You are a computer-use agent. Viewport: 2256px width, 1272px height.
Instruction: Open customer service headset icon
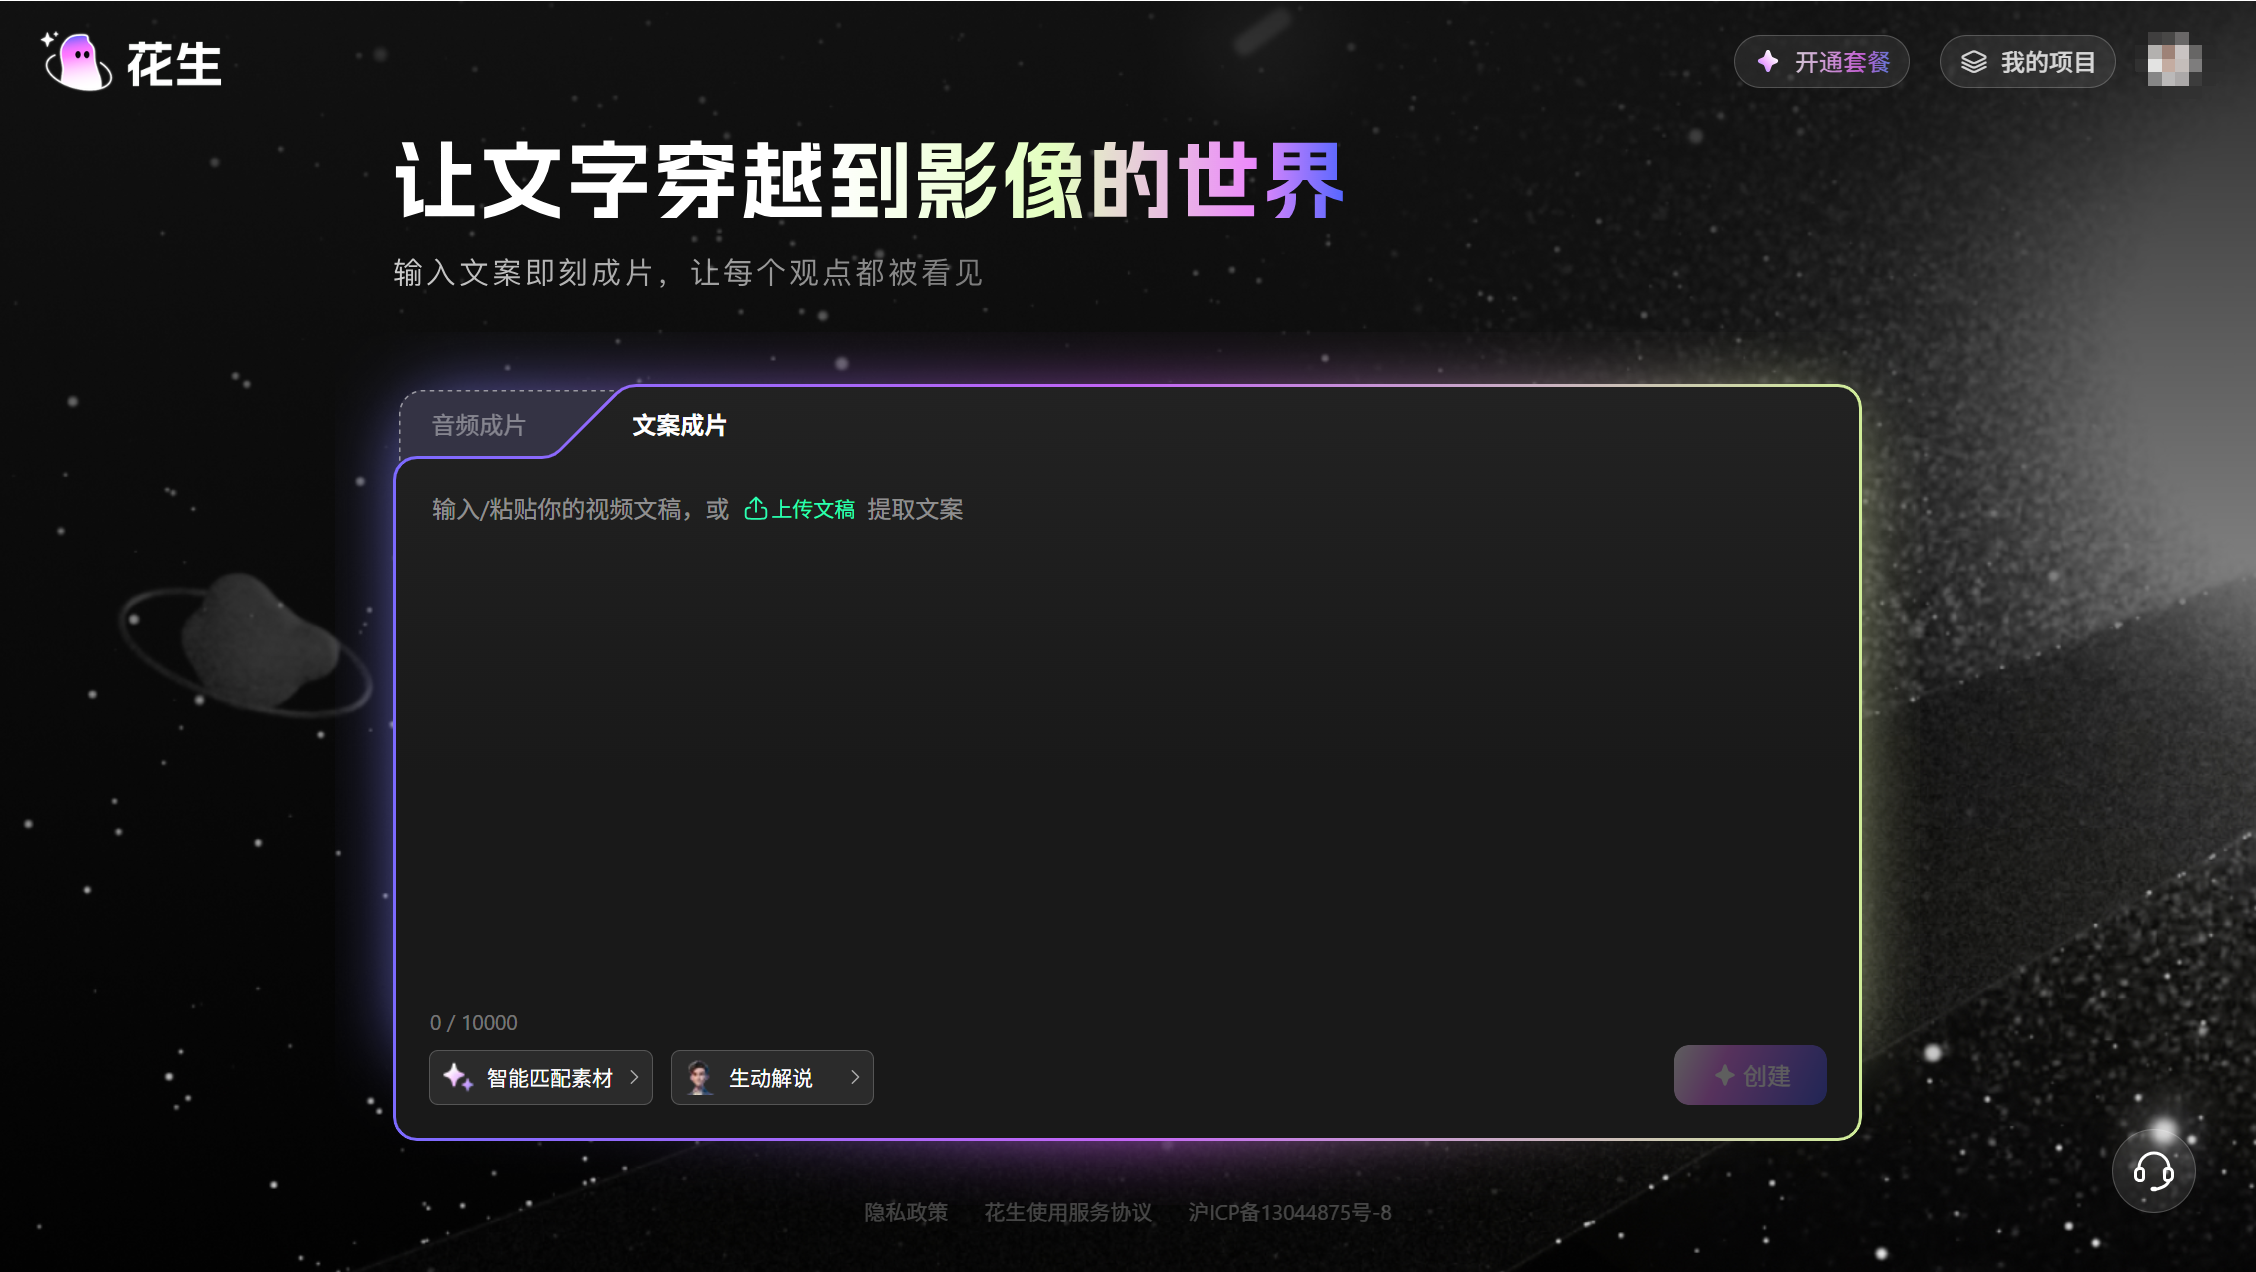(x=2153, y=1171)
